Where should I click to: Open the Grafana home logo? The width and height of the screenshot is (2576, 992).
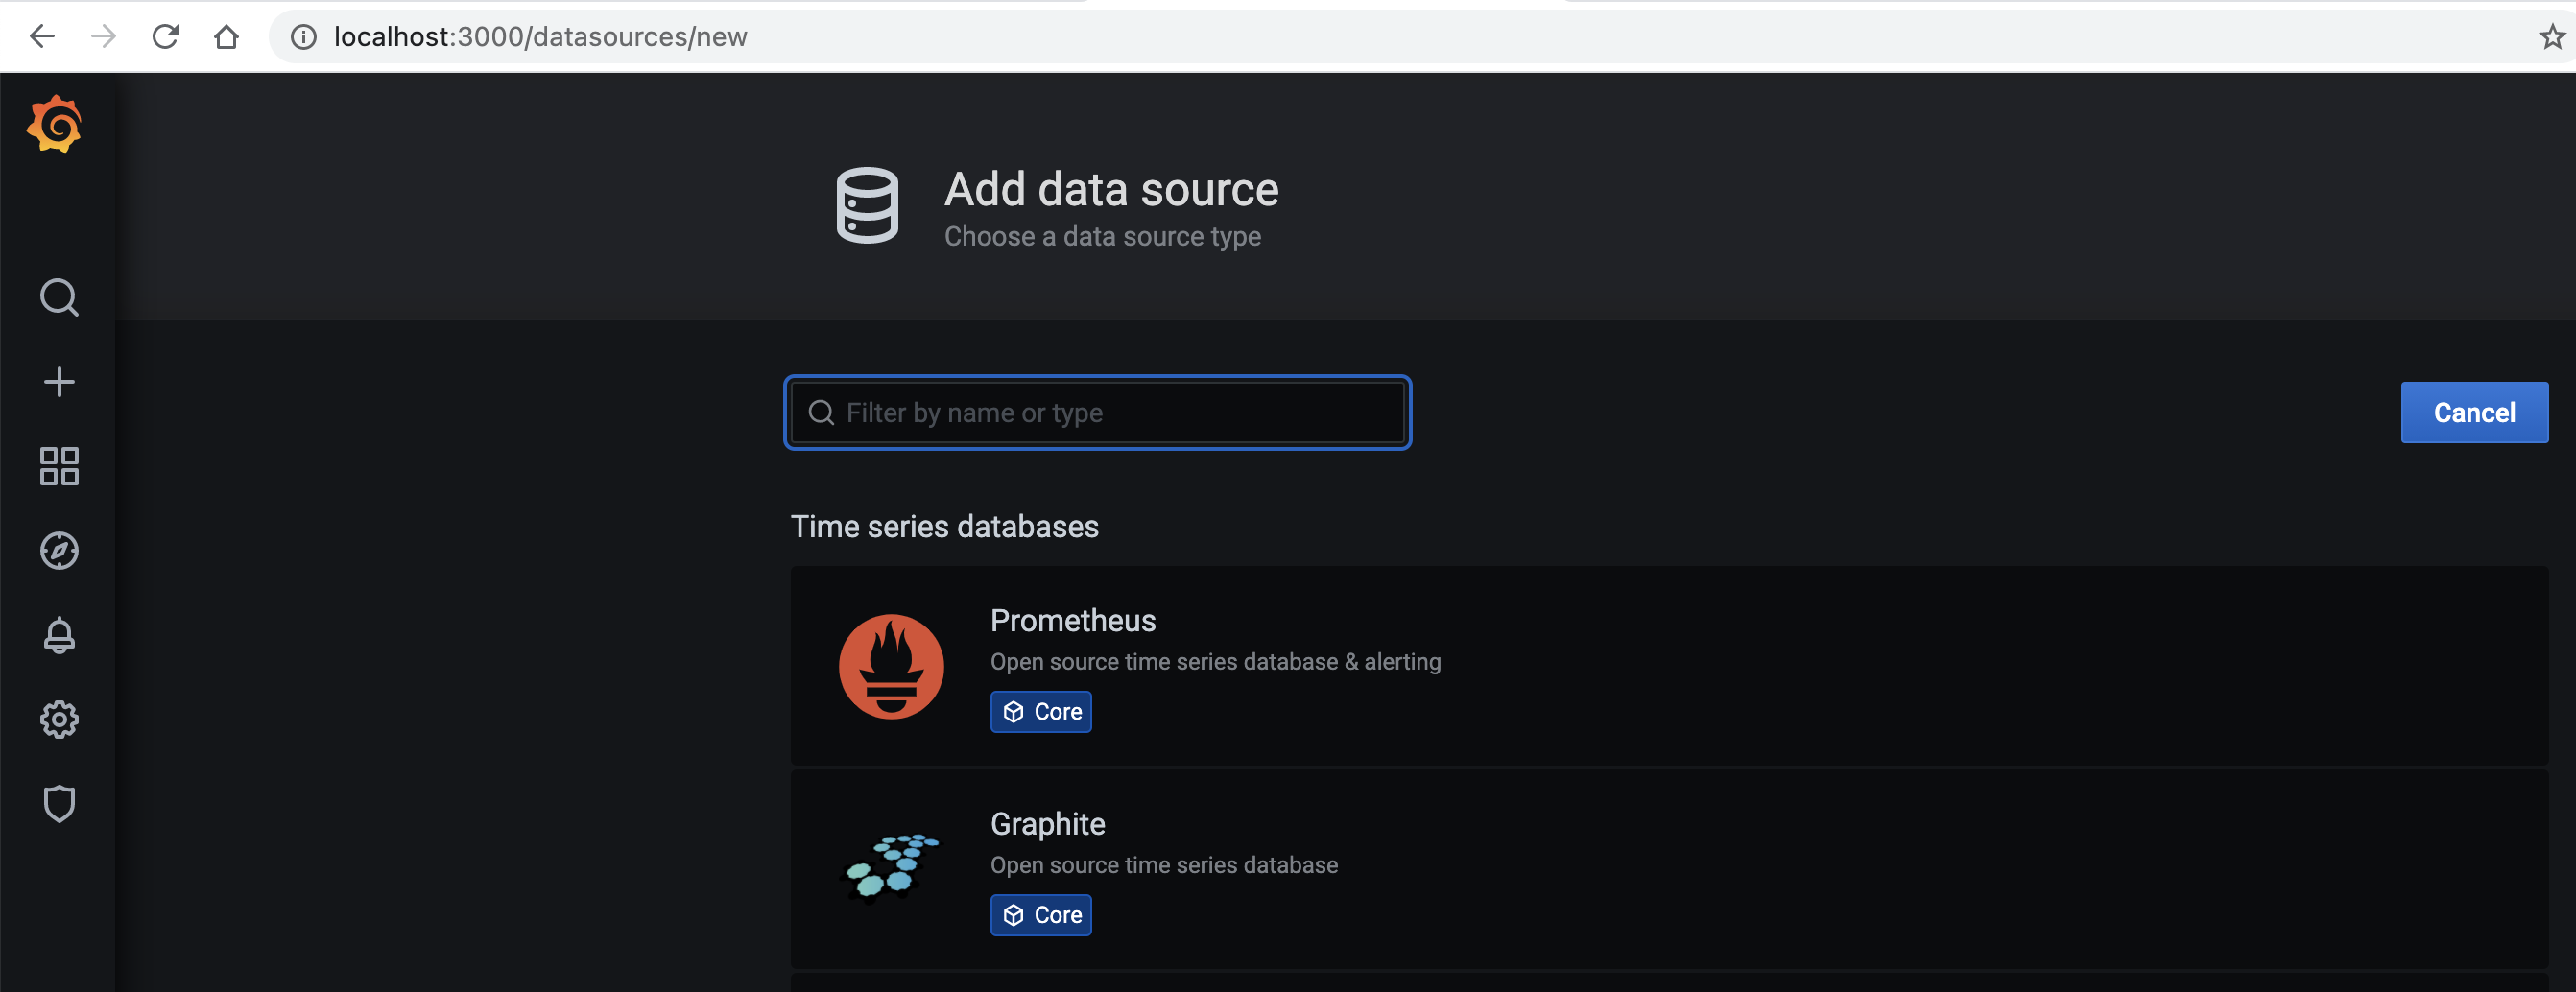point(55,124)
